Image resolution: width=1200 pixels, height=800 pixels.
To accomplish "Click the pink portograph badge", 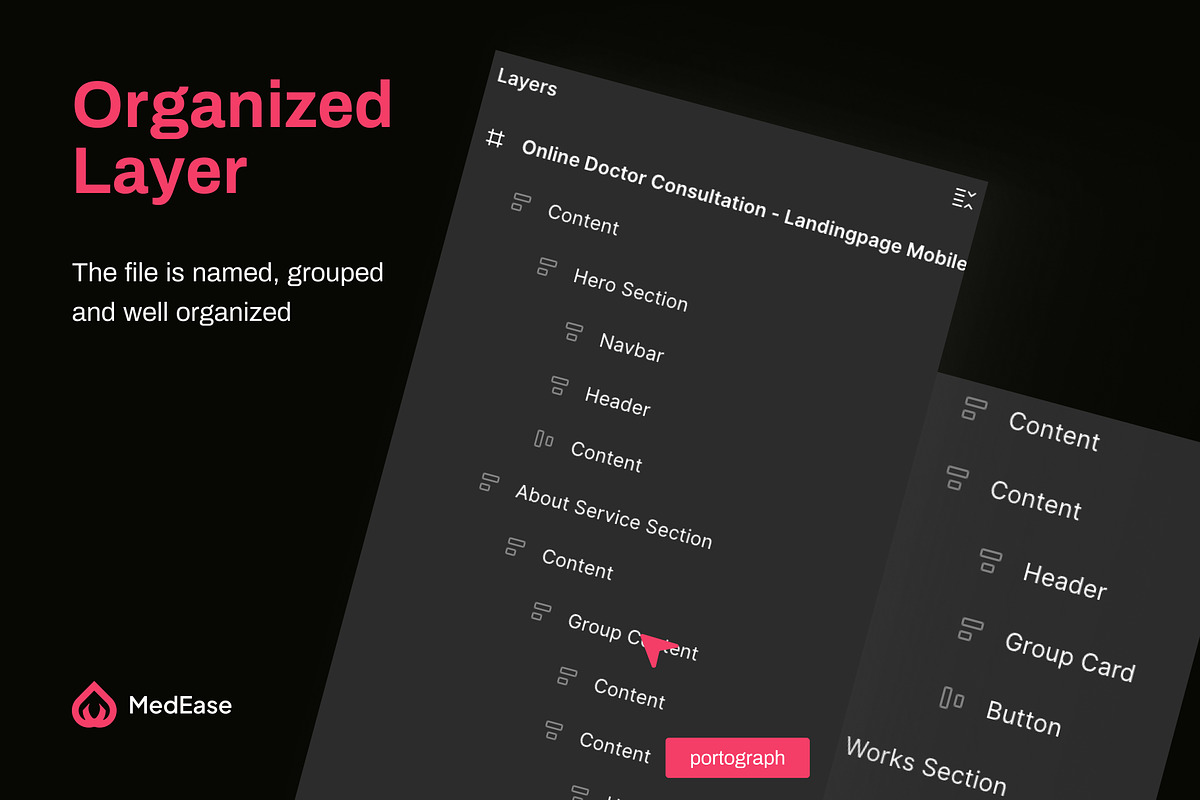I will pyautogui.click(x=737, y=758).
